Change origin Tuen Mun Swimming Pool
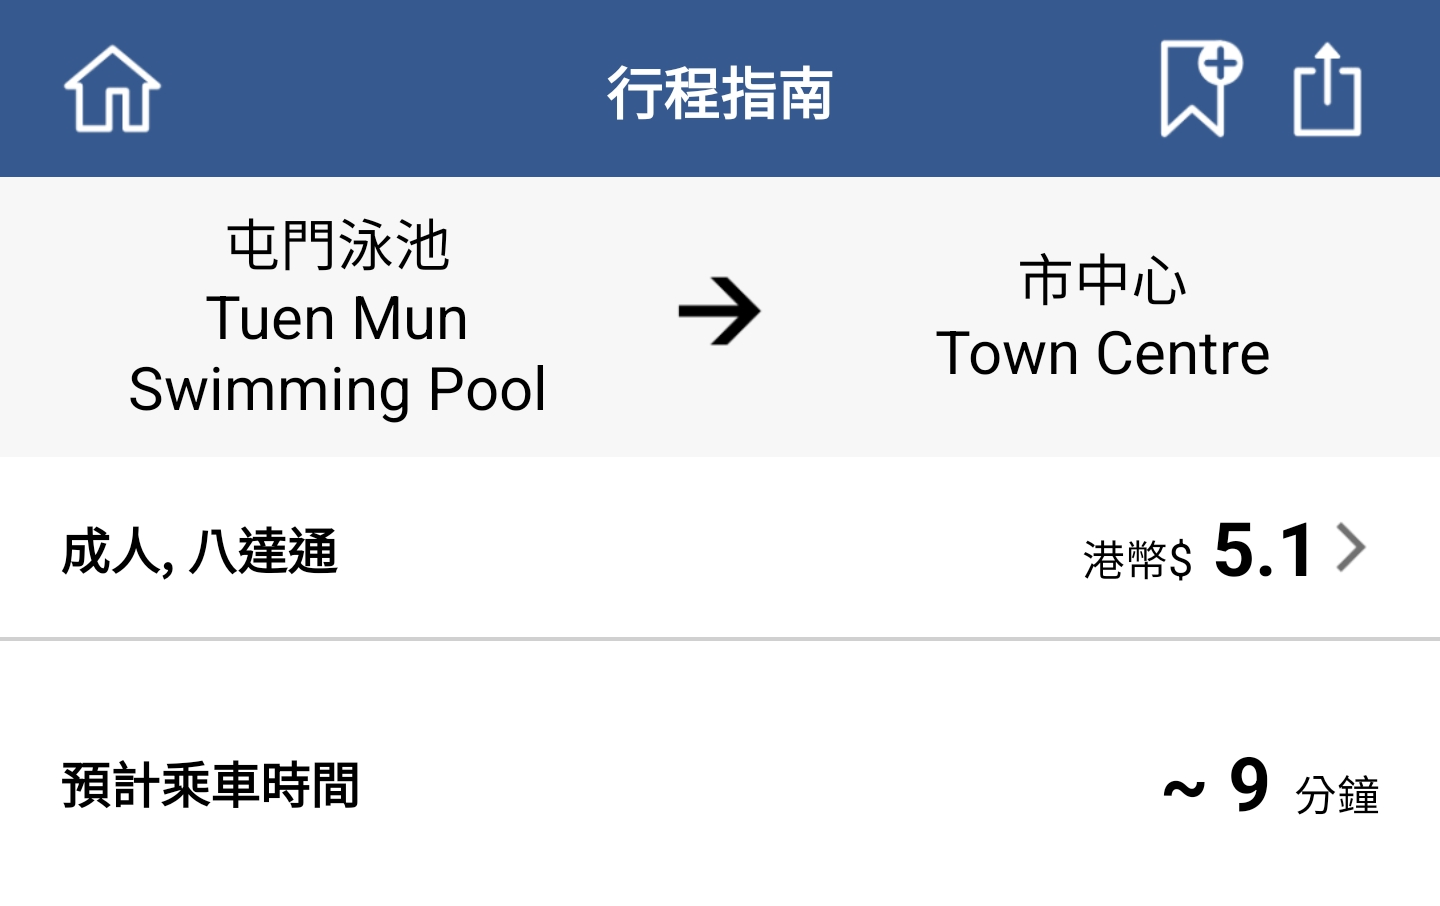The image size is (1440, 906). point(337,317)
